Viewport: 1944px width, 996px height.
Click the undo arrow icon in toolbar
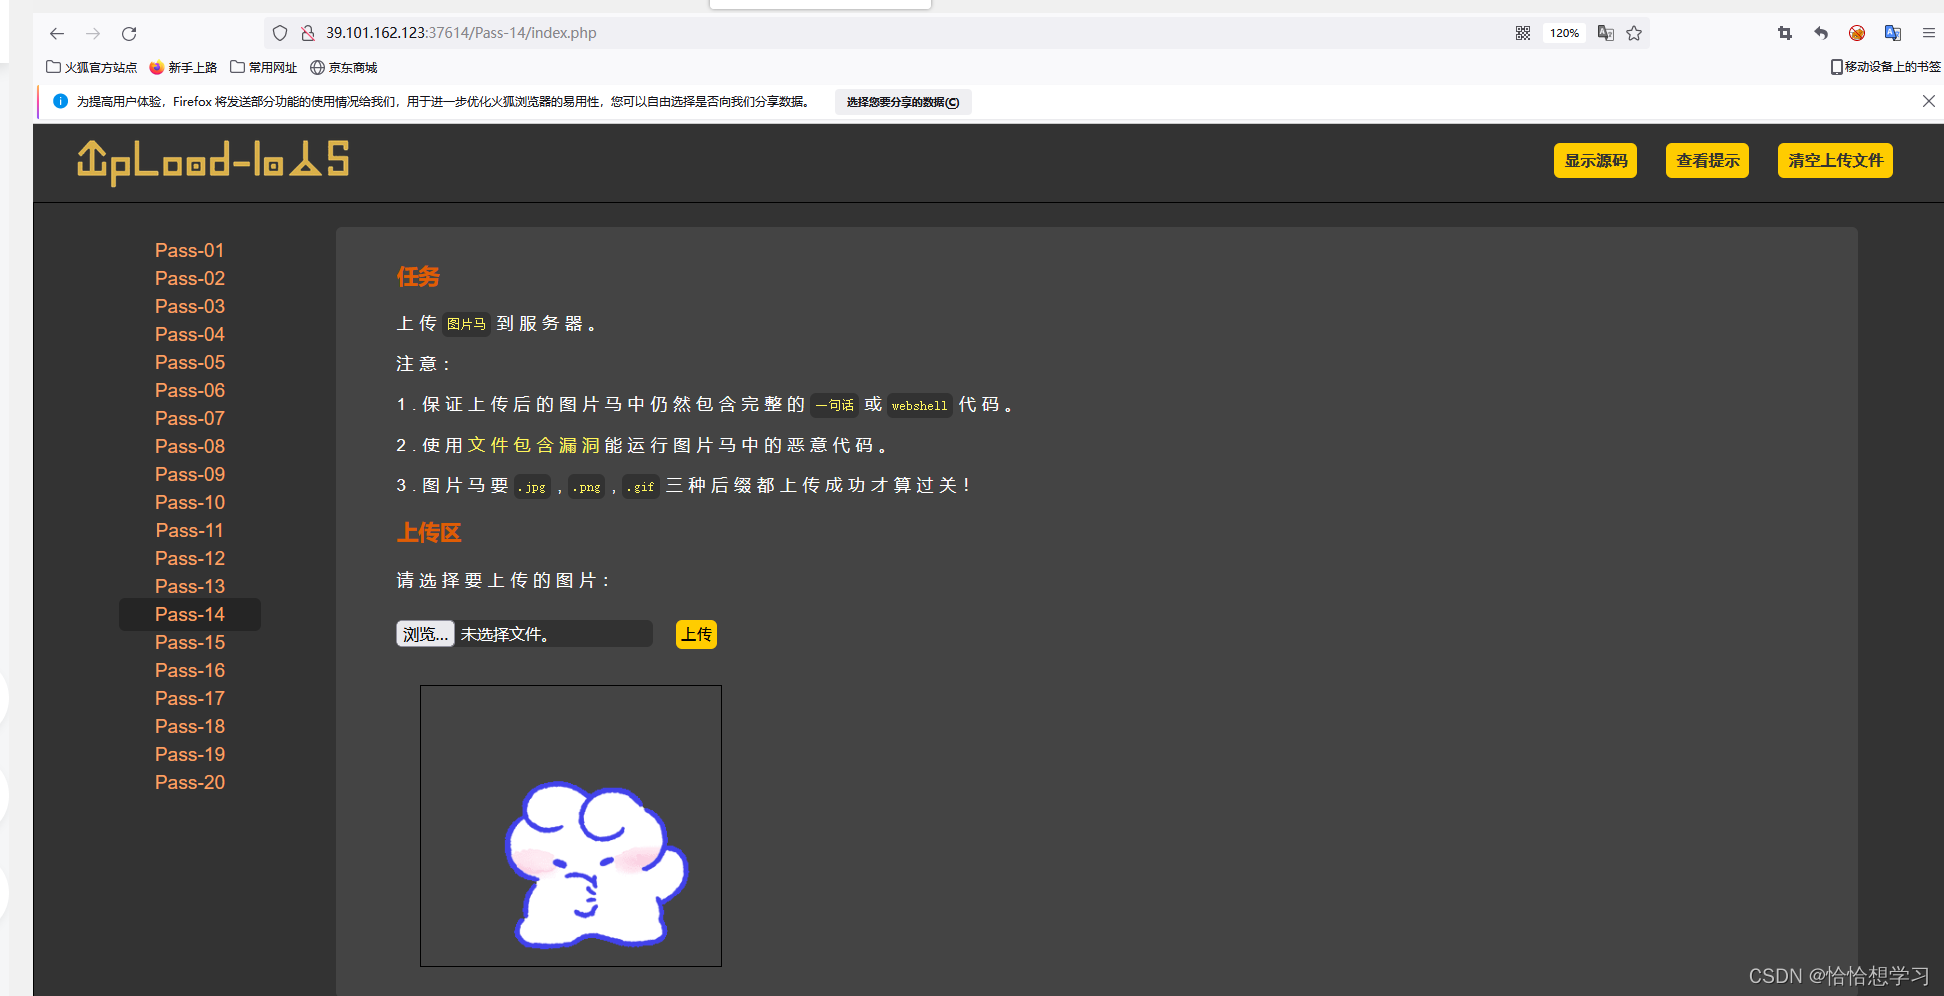click(x=1820, y=33)
